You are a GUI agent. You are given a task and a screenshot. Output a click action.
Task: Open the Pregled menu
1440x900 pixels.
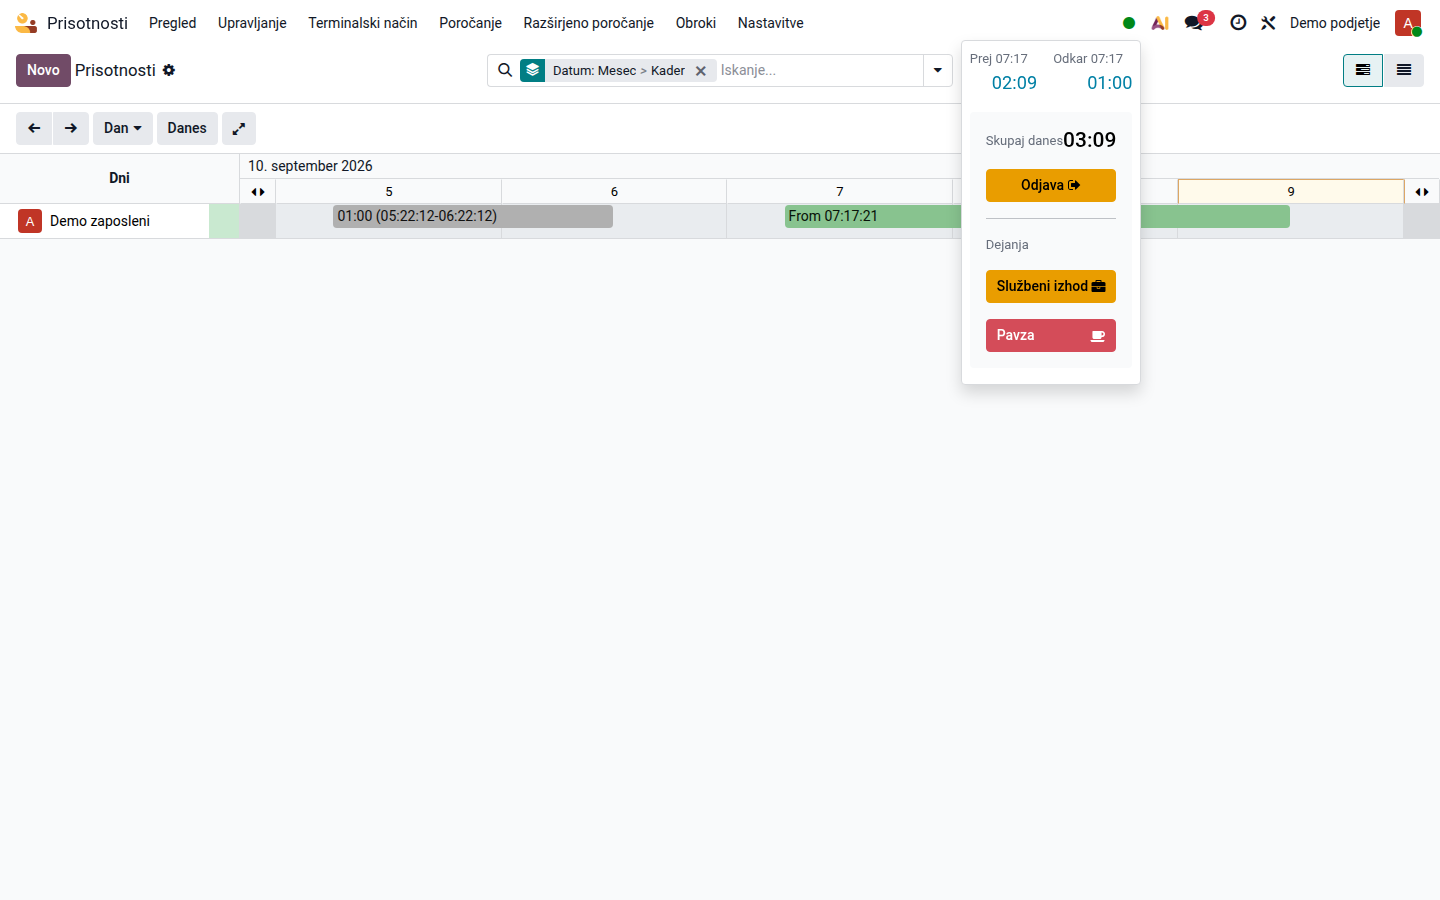click(x=173, y=23)
